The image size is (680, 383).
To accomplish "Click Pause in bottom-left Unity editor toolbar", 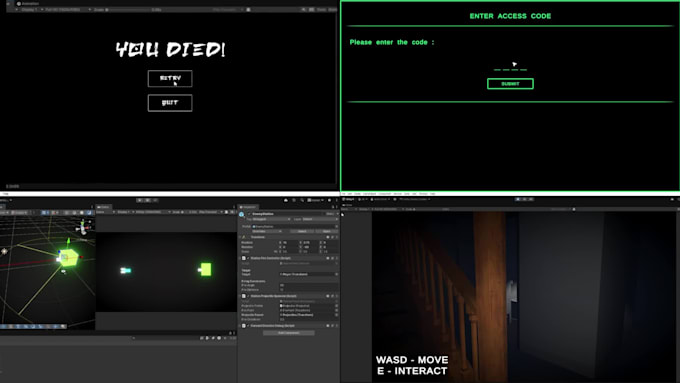I will tap(147, 200).
